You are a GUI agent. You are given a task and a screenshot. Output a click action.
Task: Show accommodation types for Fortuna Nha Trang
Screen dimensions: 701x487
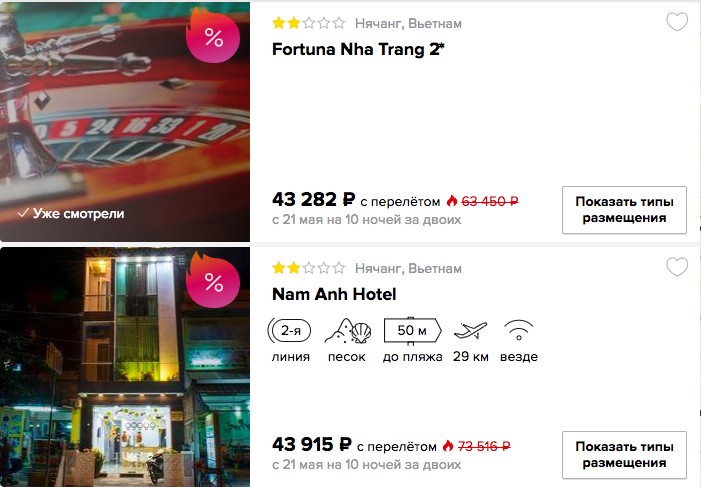click(624, 210)
